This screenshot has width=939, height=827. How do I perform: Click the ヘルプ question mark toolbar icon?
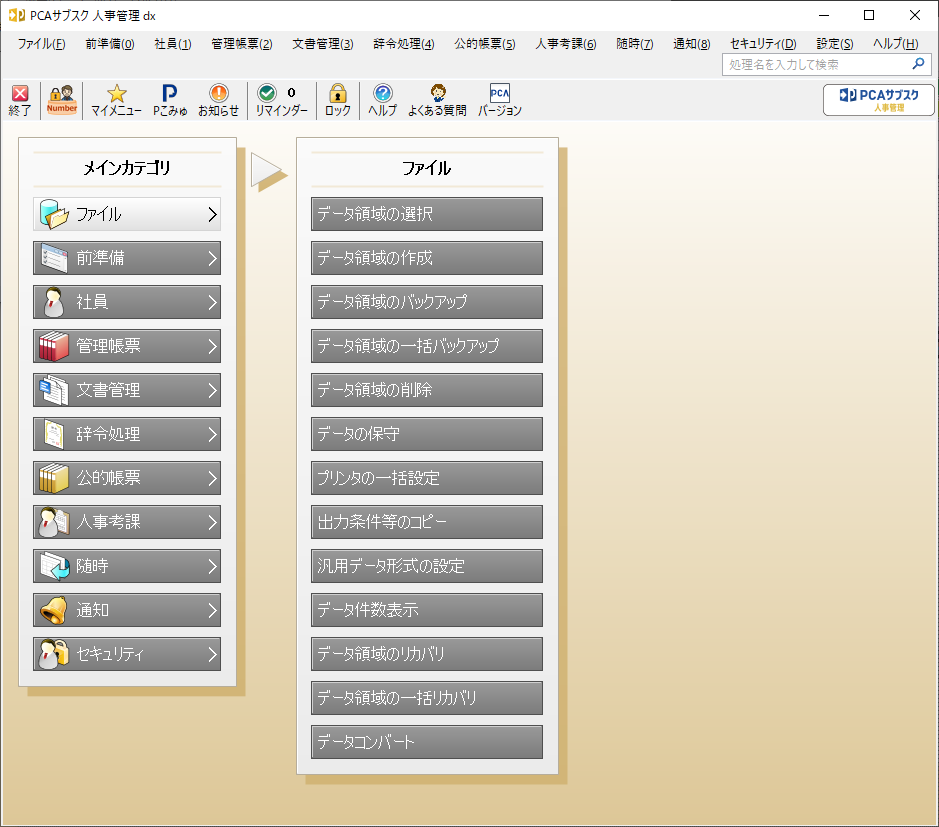click(382, 100)
